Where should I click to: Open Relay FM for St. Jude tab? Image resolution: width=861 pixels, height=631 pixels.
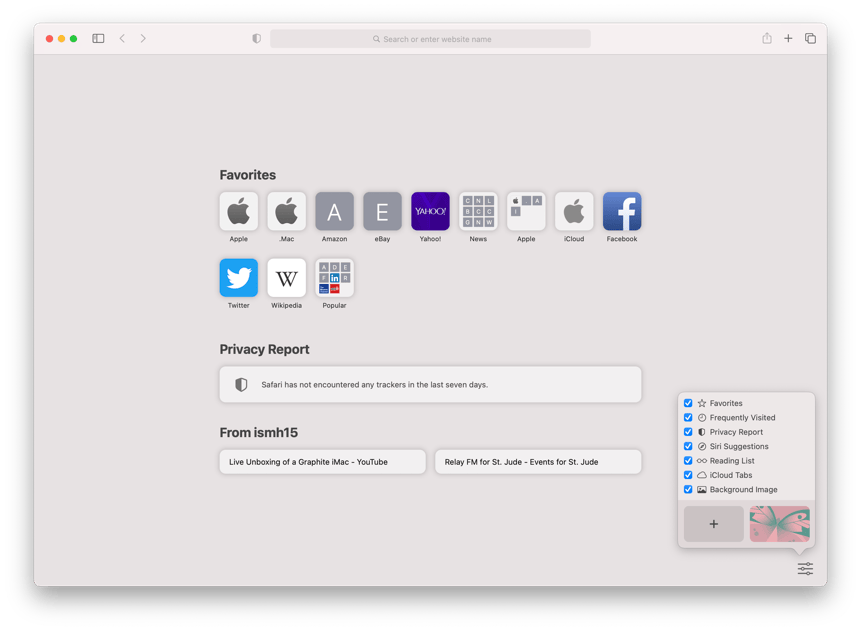pos(538,462)
